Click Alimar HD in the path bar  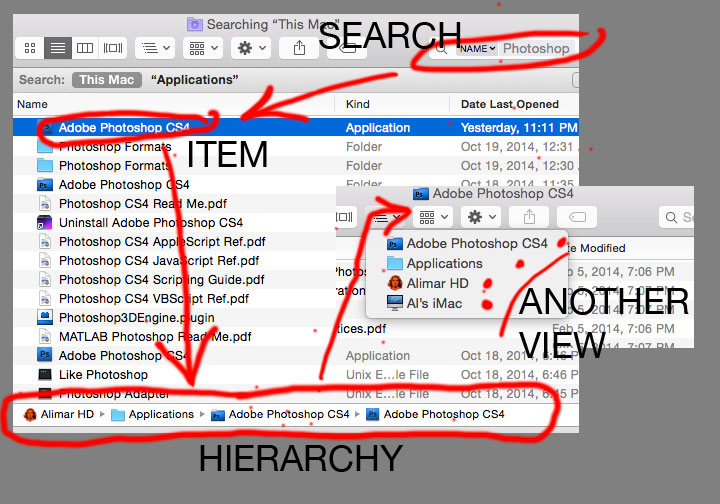click(59, 414)
